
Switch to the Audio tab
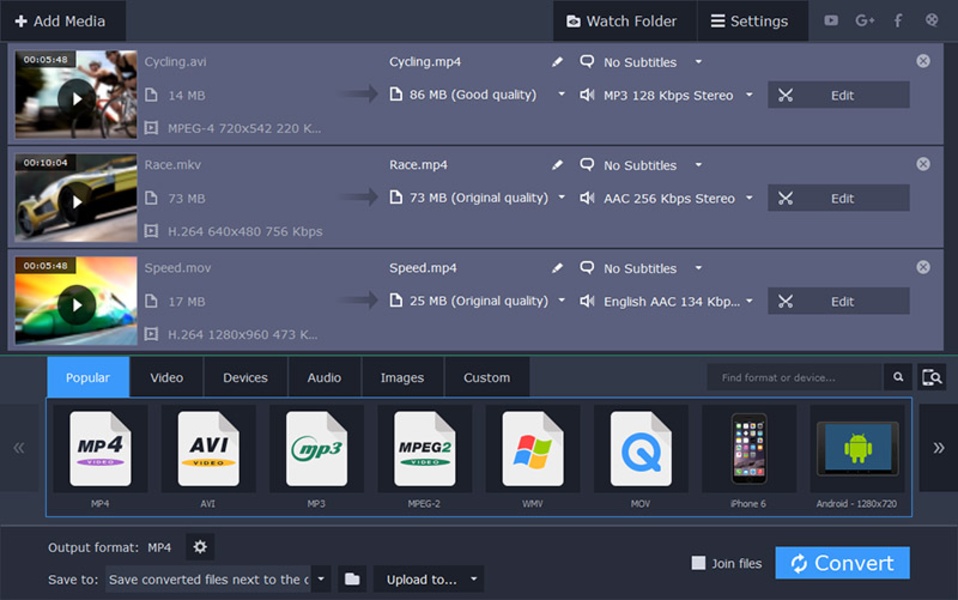(324, 378)
